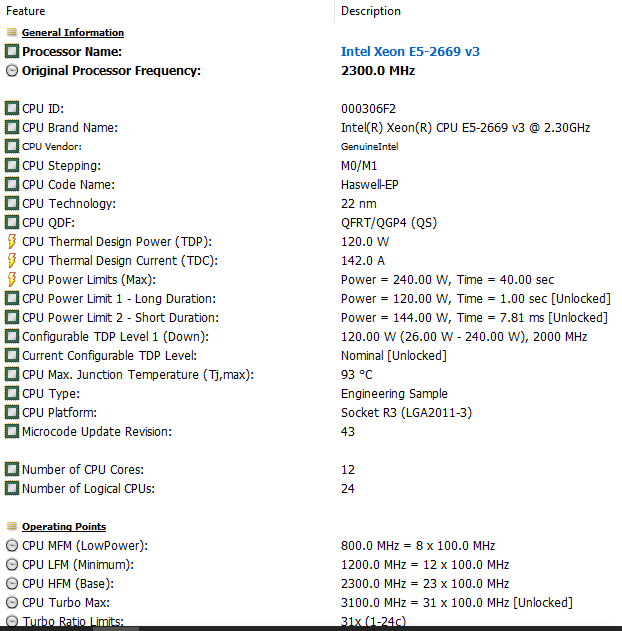Select the 120.0 W TDP value
Image resolution: width=622 pixels, height=631 pixels.
(x=365, y=242)
